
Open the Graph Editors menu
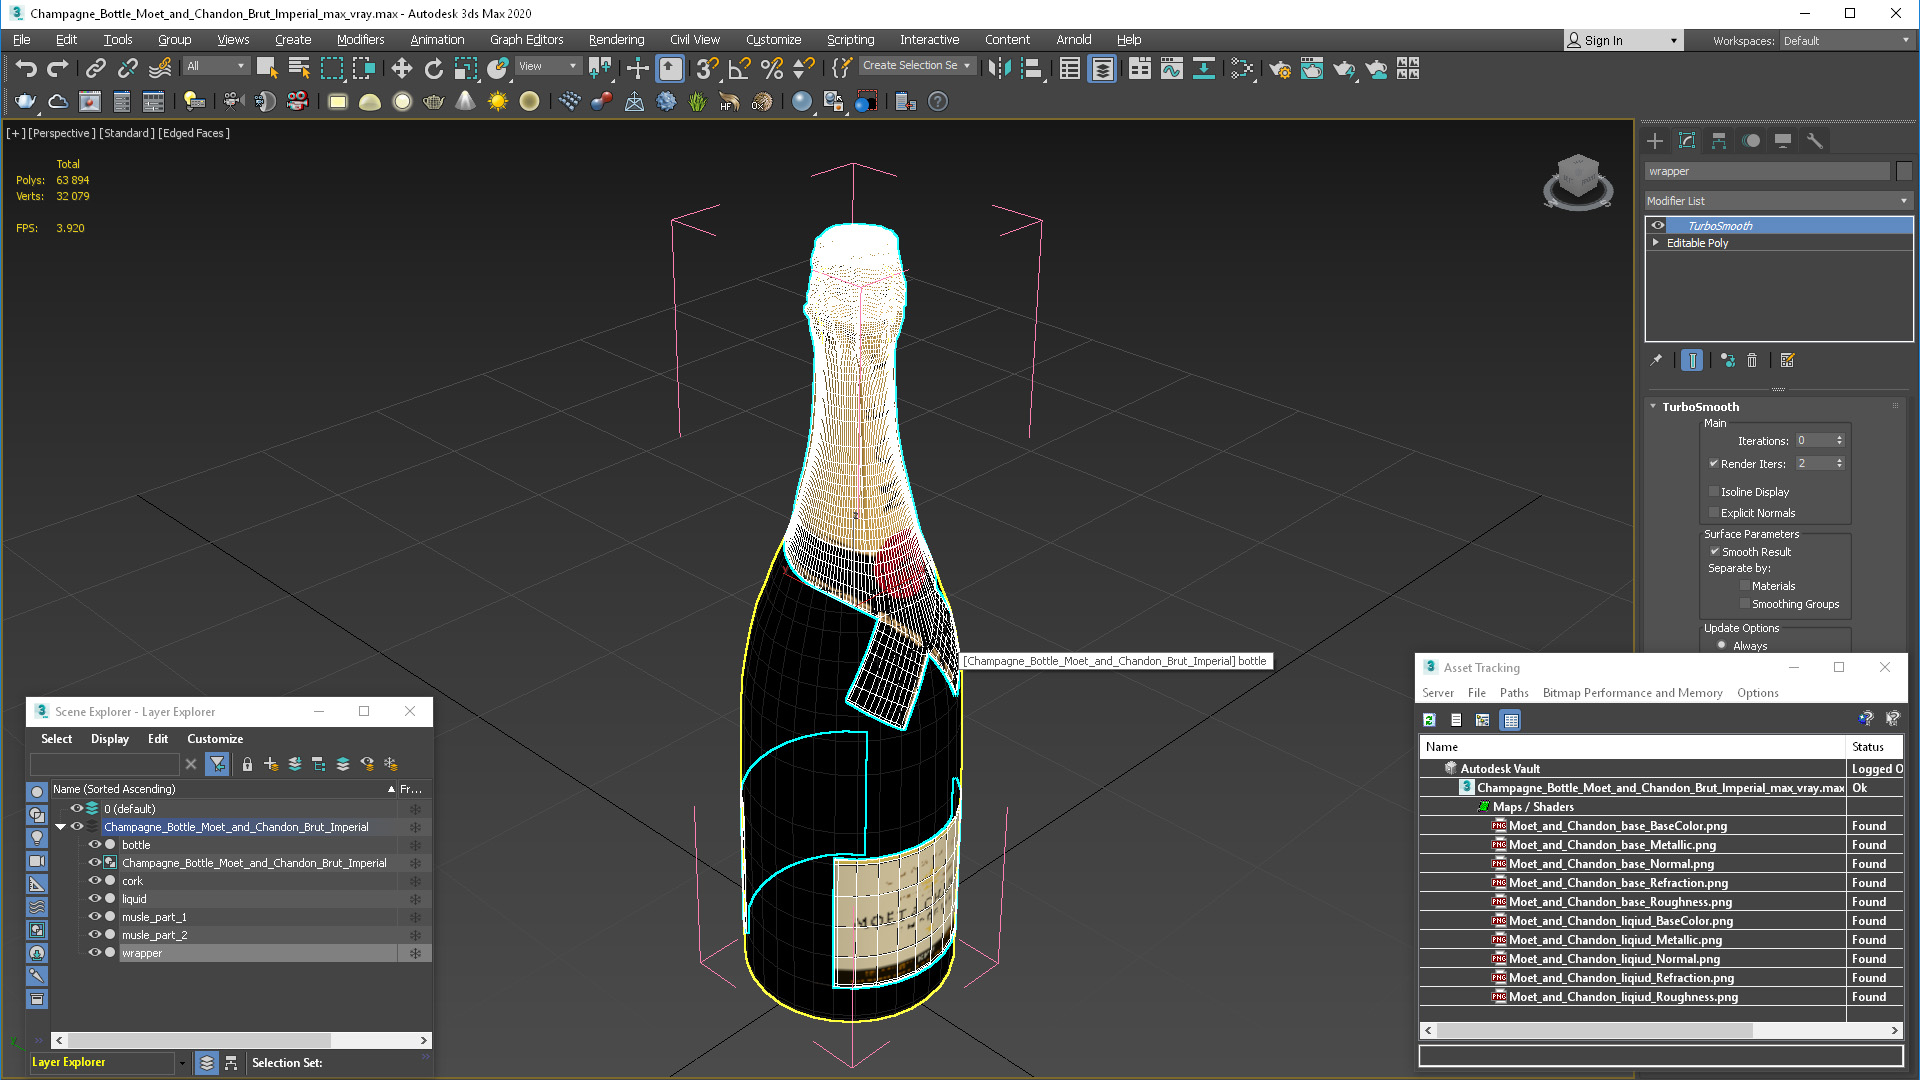526,40
